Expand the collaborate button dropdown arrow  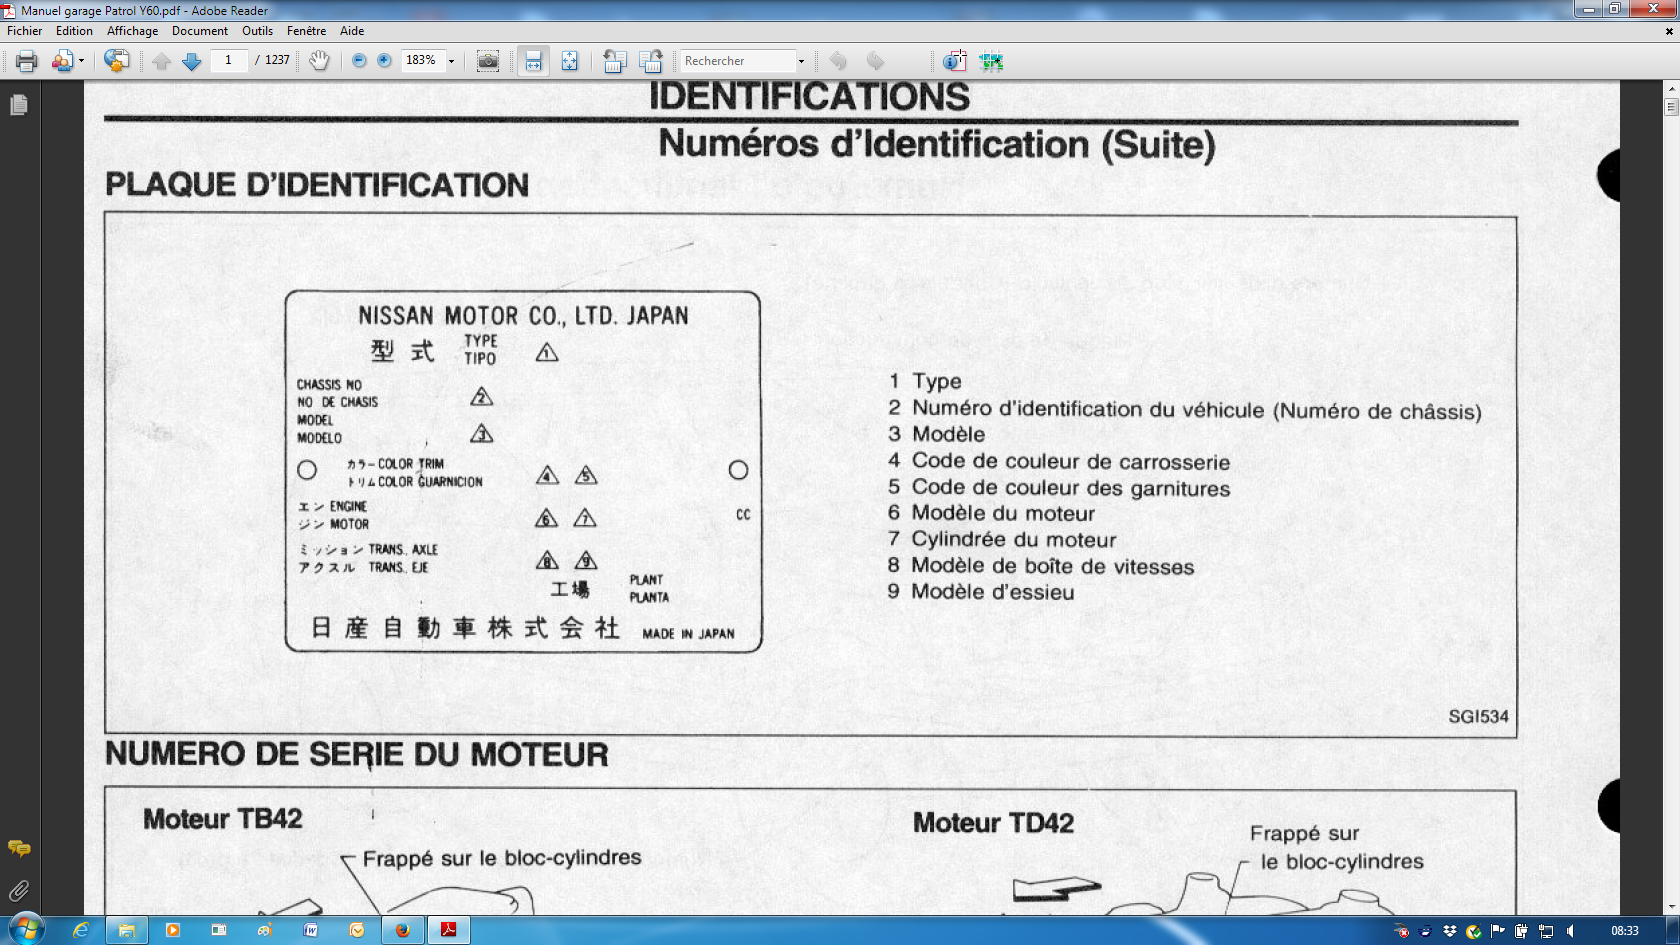[x=81, y=61]
